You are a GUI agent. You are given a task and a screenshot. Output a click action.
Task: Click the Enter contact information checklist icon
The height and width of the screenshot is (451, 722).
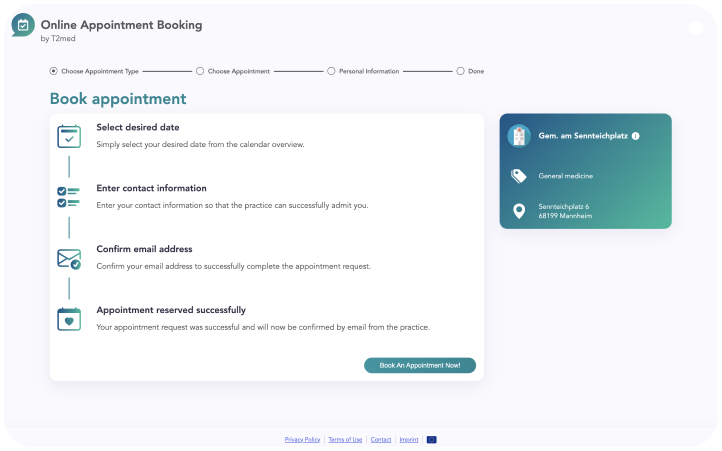(x=69, y=197)
